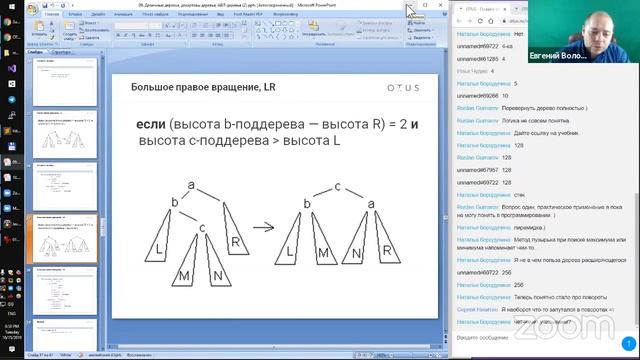Select the highlighted LR rotation slide thumbnail

pyautogui.click(x=64, y=239)
